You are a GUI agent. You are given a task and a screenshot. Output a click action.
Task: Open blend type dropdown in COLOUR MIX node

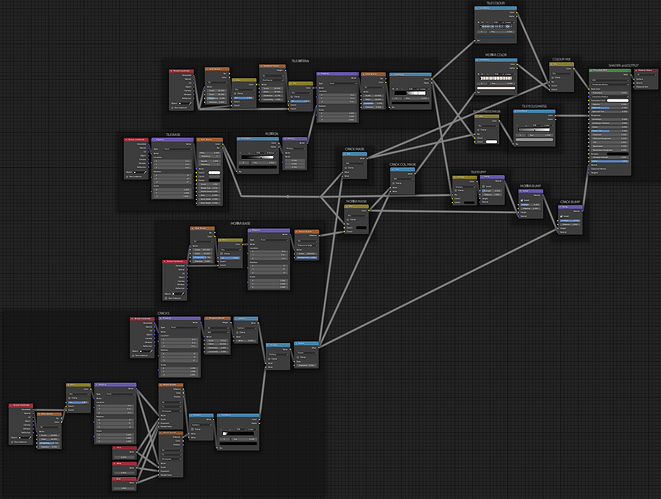(562, 73)
